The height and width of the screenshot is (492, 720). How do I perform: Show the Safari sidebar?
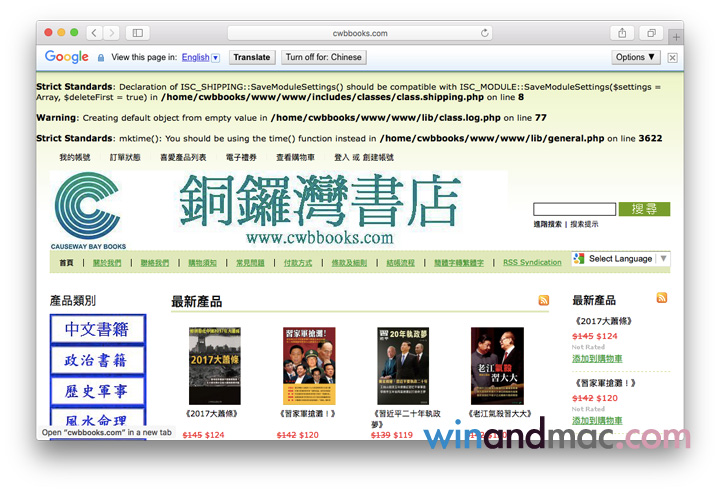click(x=137, y=33)
